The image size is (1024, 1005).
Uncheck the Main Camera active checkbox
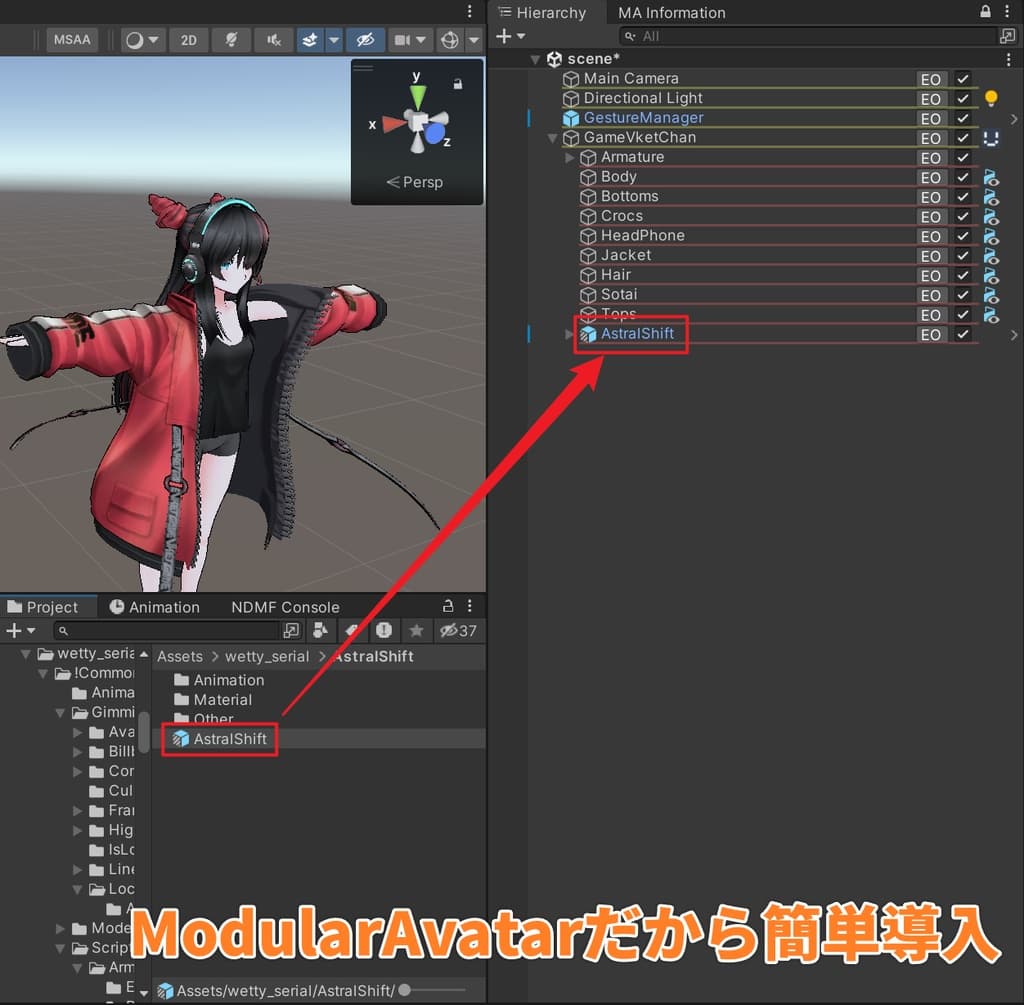963,79
